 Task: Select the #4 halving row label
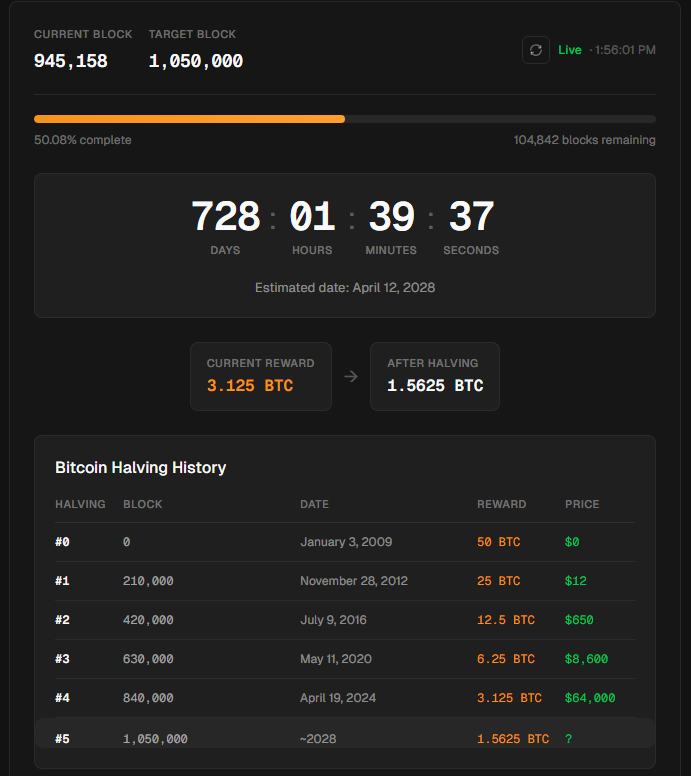(x=62, y=698)
